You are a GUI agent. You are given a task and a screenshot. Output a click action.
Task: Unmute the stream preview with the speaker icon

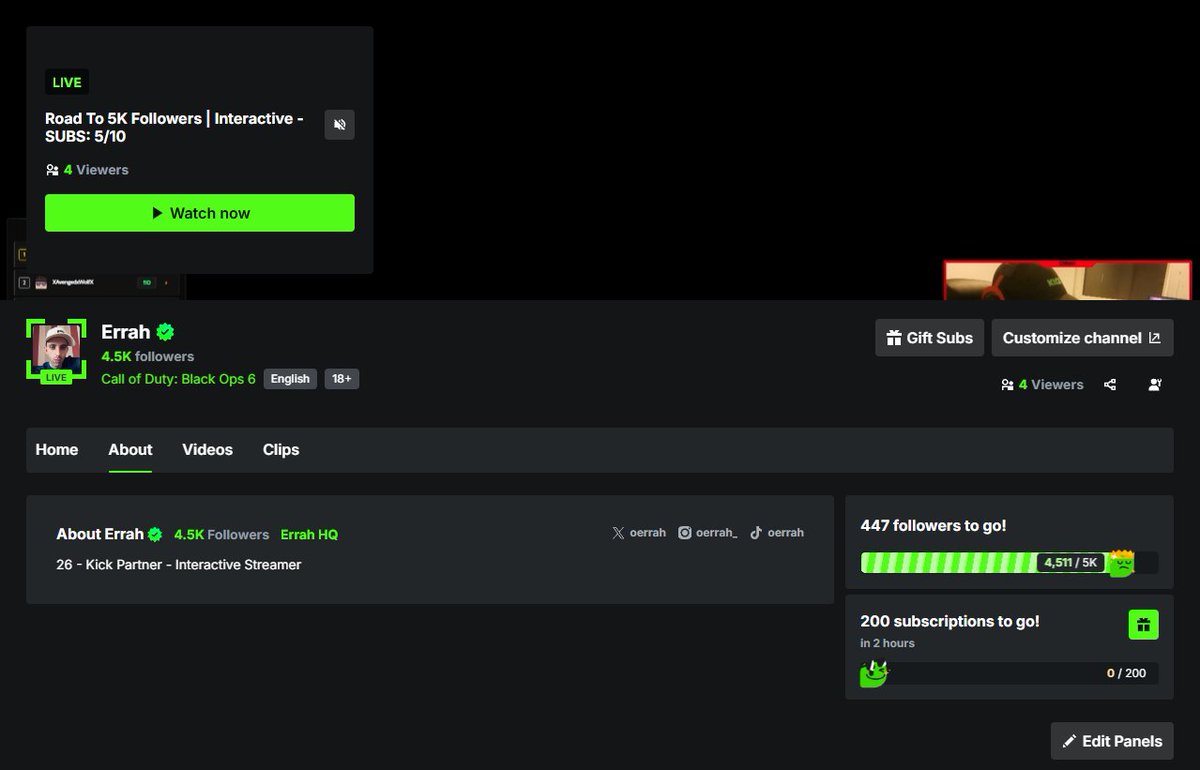click(x=340, y=125)
